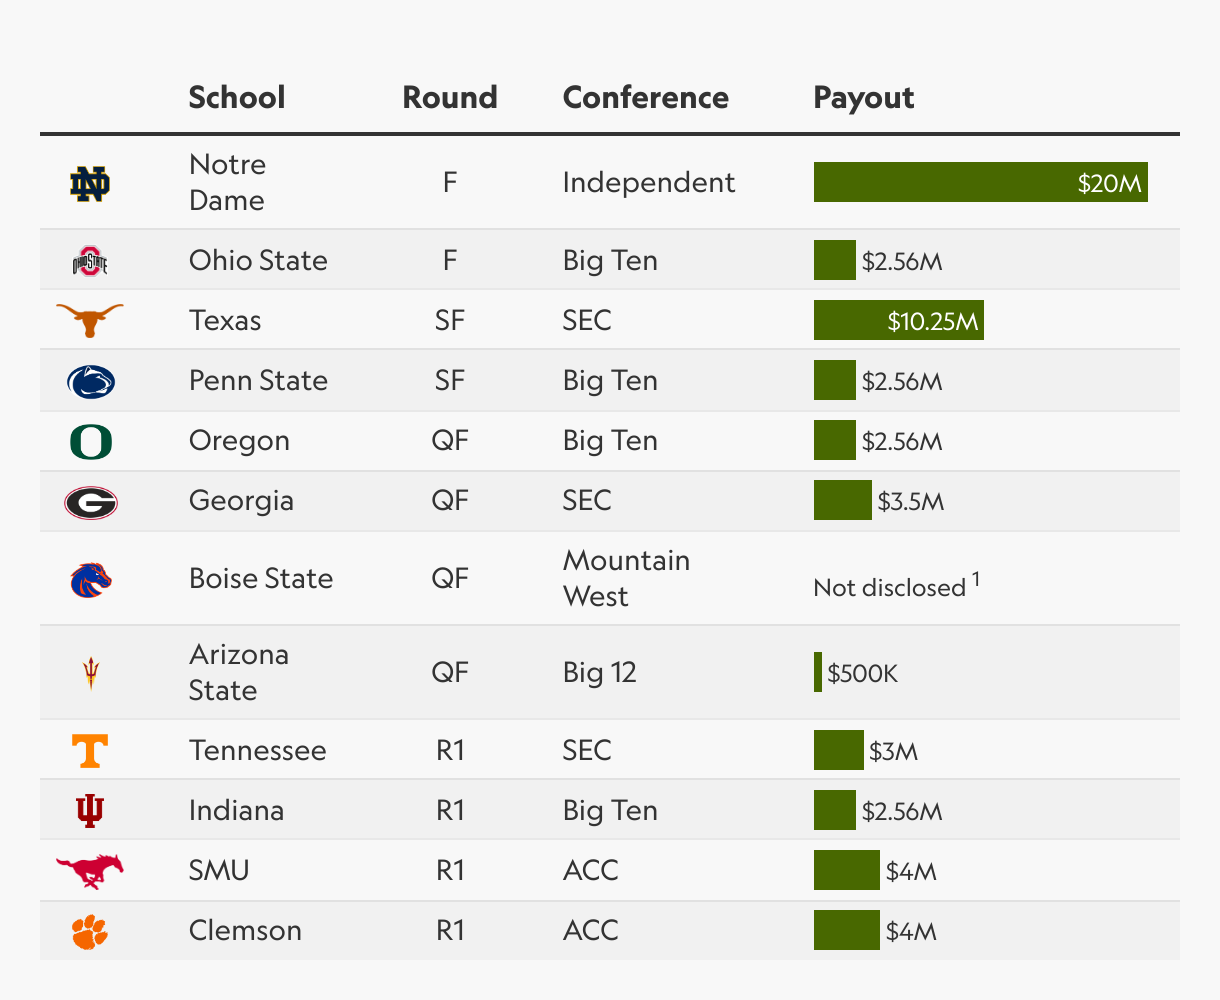The image size is (1220, 1000).
Task: Select the Tennessee T logo
Action: coord(90,751)
